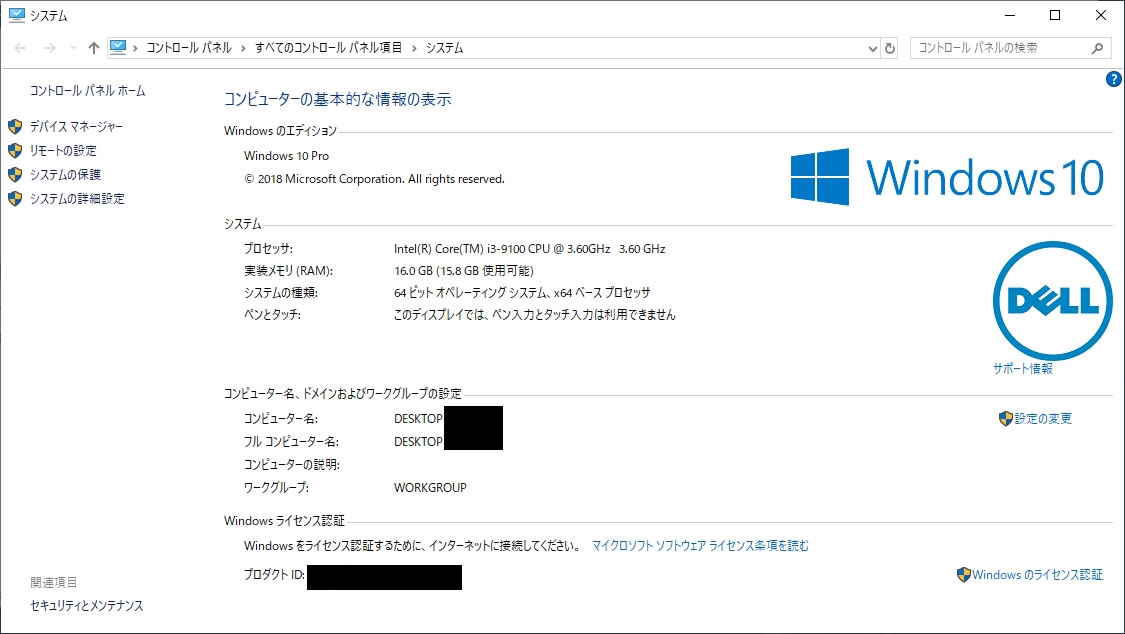The height and width of the screenshot is (634, 1125).
Task: Click shield icon beside デバイス マネージャー
Action: coord(15,127)
